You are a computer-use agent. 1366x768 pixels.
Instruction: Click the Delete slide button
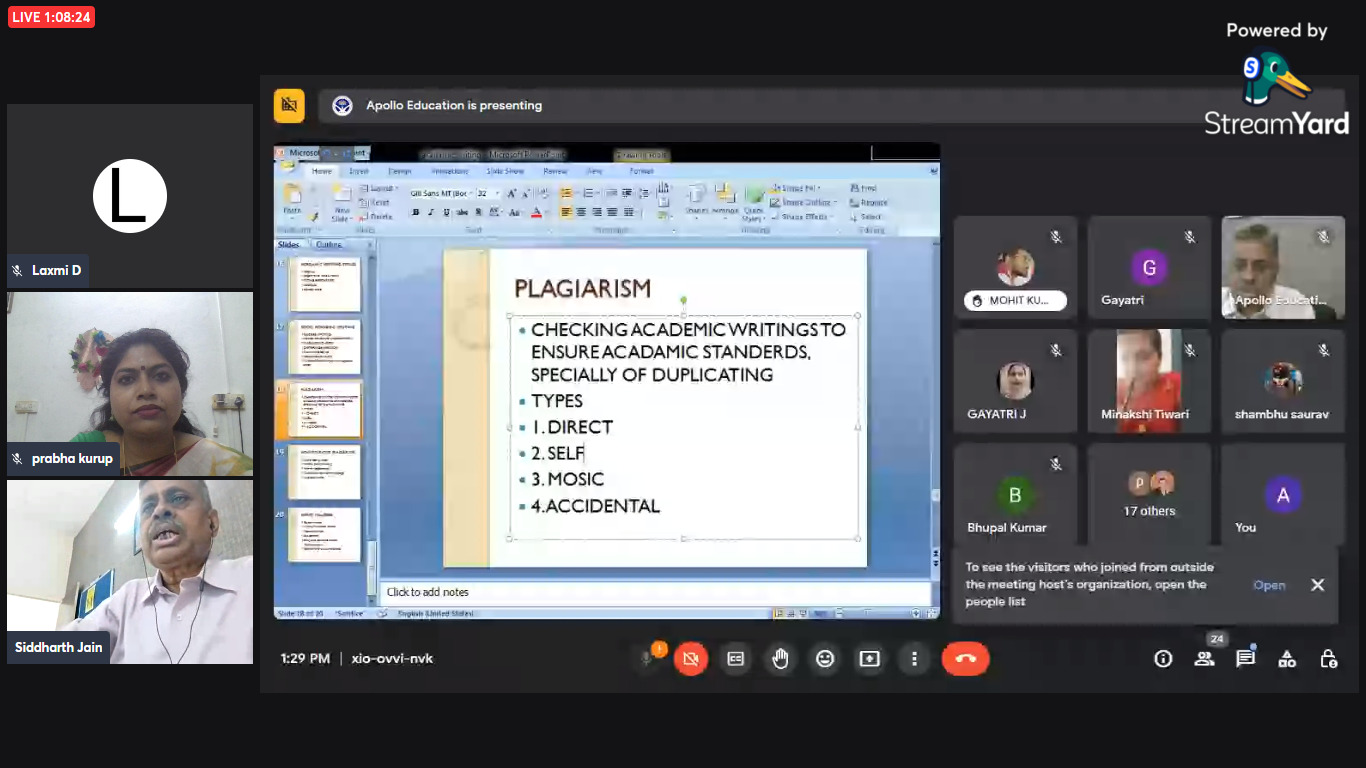coord(377,217)
